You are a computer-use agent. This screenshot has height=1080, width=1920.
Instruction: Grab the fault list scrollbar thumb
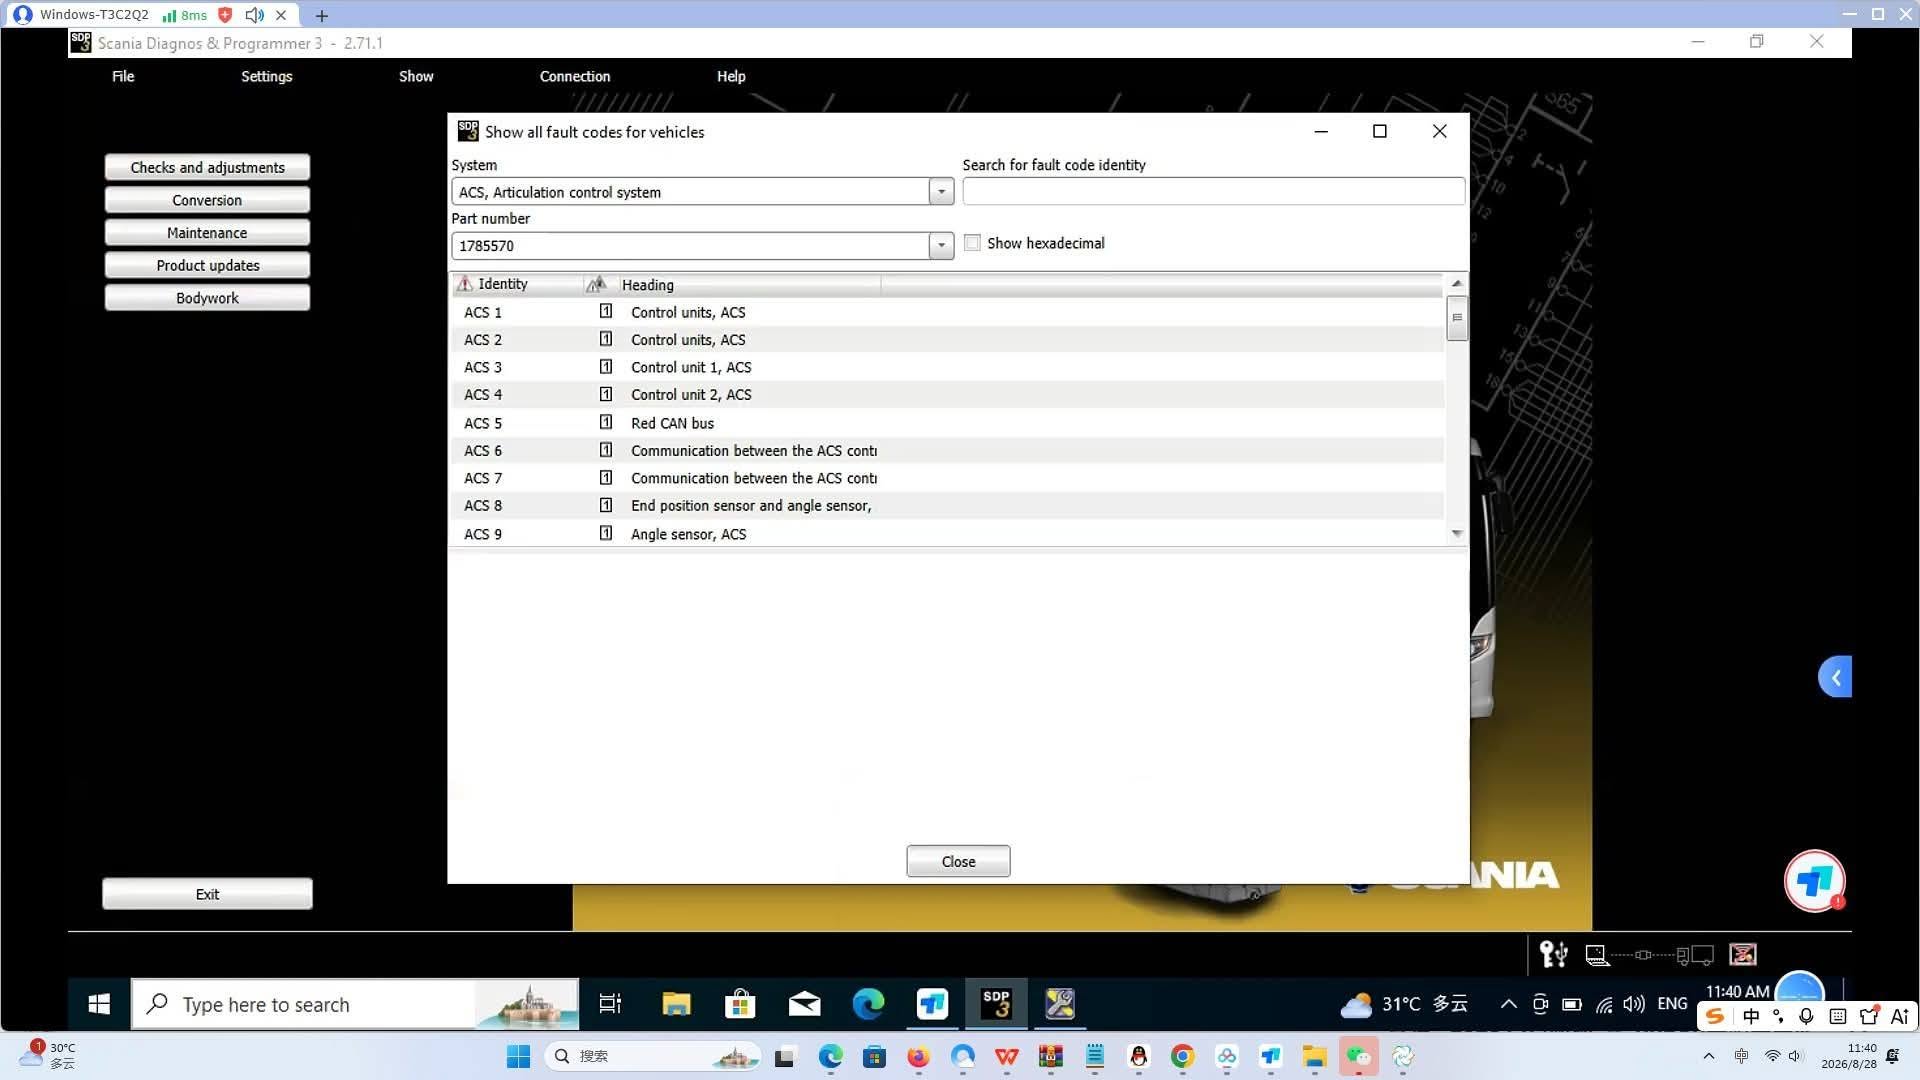[x=1457, y=318]
